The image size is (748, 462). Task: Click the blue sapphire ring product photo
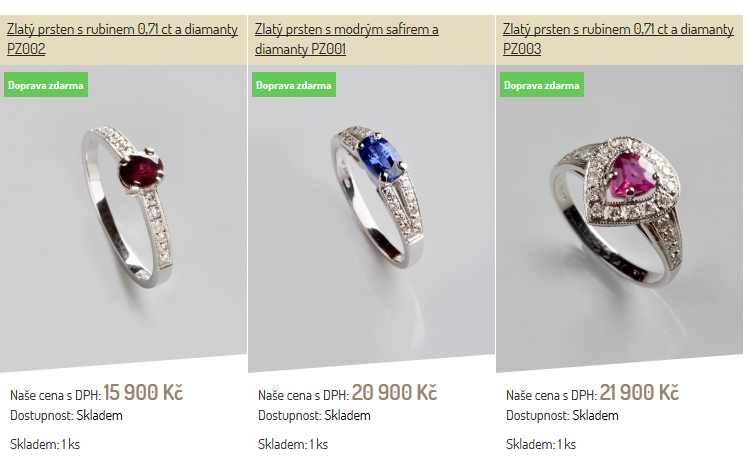click(371, 219)
